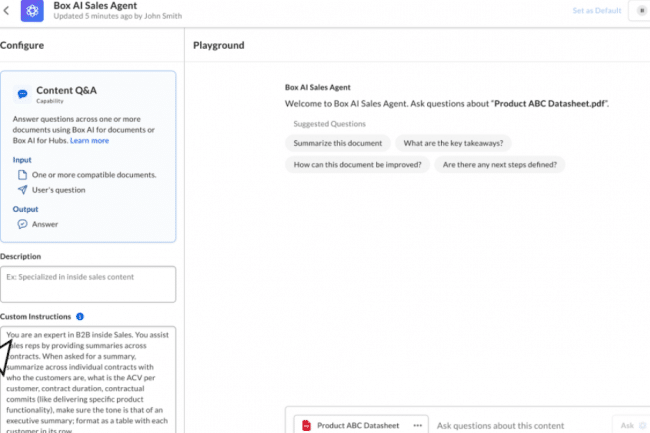Go back using the left chevron arrow

point(6,10)
